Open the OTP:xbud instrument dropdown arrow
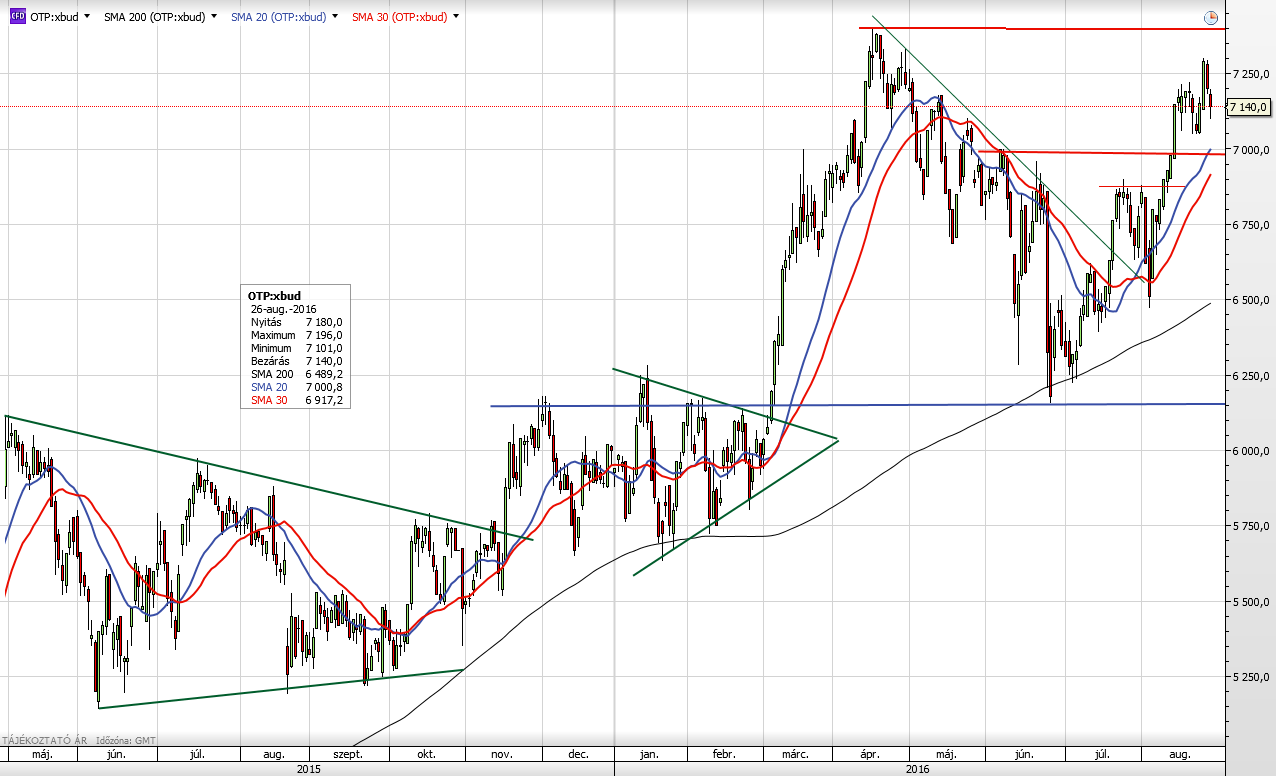The image size is (1276, 776). point(87,17)
